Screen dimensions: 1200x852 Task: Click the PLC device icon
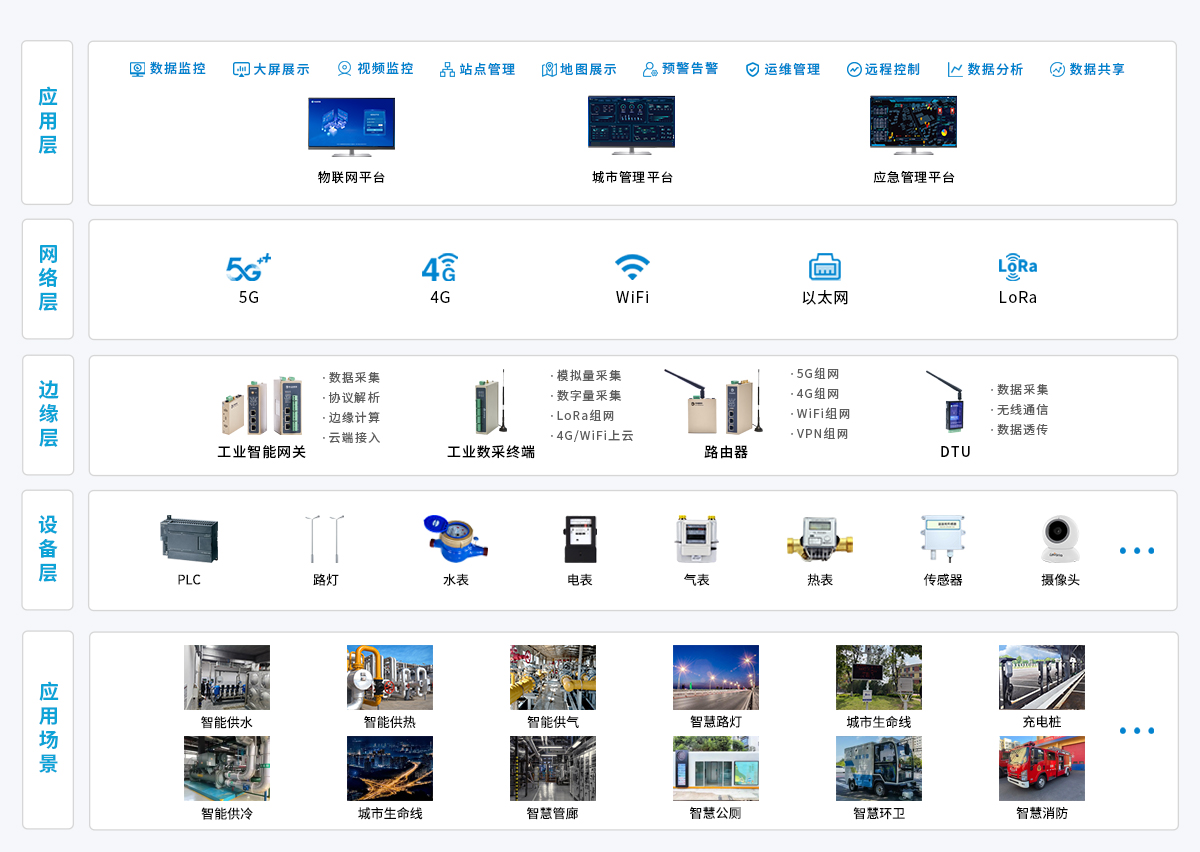pyautogui.click(x=189, y=539)
